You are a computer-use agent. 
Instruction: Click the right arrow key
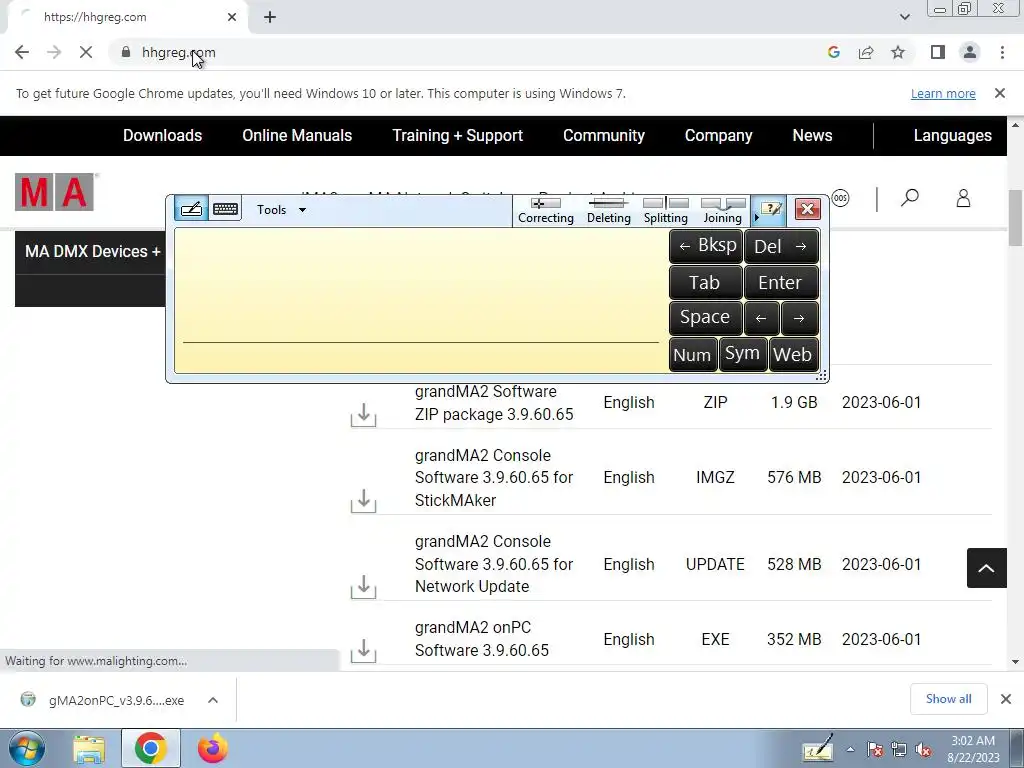coord(799,318)
